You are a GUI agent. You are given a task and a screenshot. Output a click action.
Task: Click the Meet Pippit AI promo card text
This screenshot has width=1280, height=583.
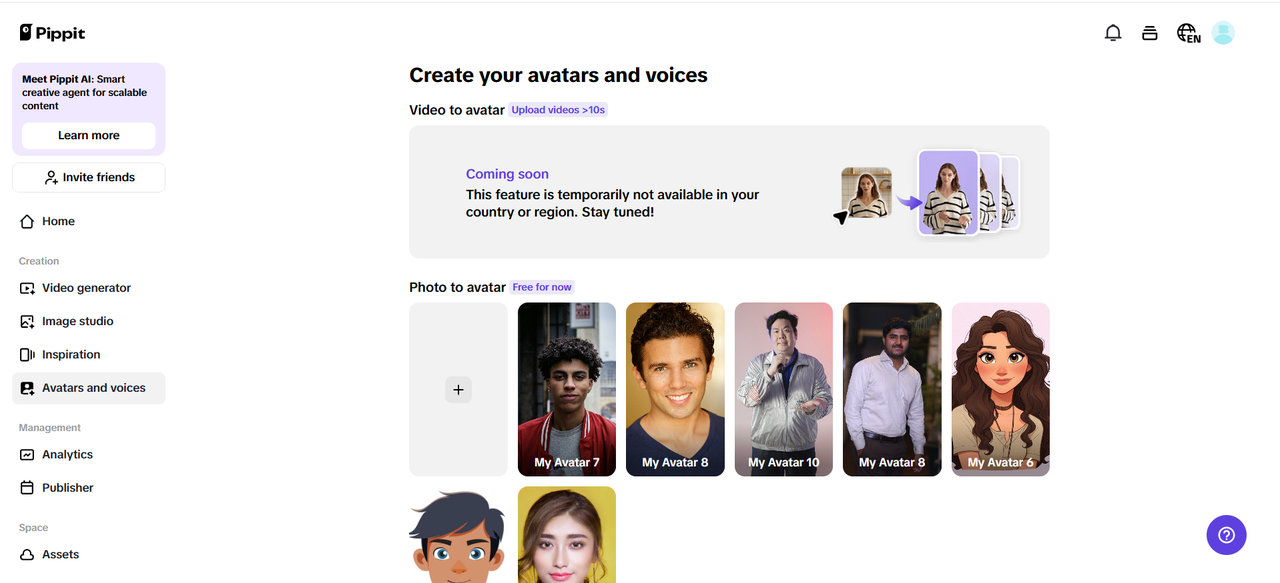coord(85,92)
